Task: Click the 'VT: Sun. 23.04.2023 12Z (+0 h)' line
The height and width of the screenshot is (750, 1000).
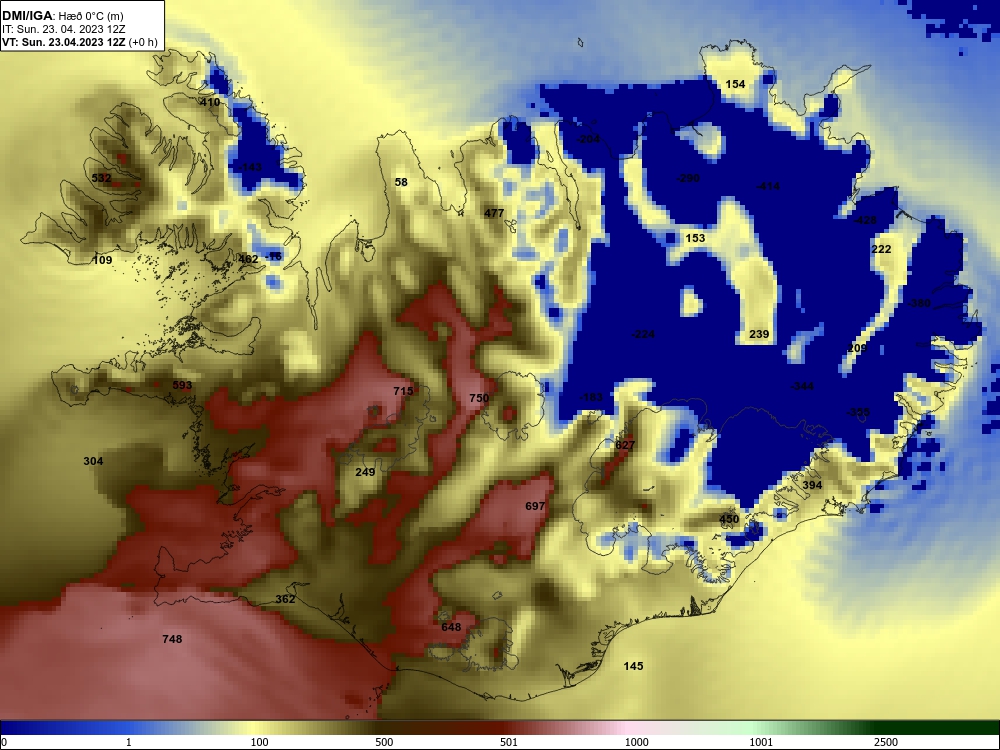Action: (x=79, y=42)
